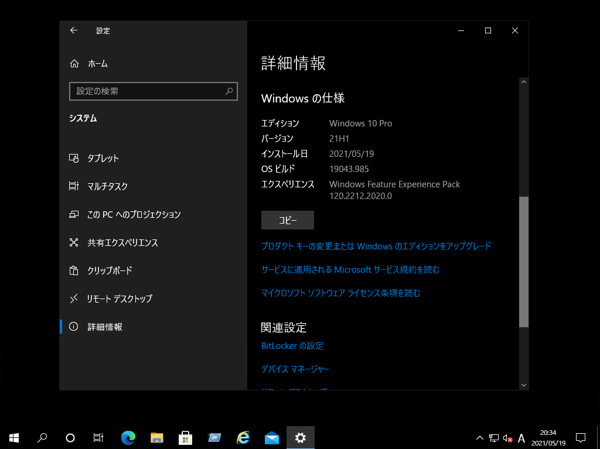
Task: Open the Action Center notifications icon
Action: (x=580, y=438)
